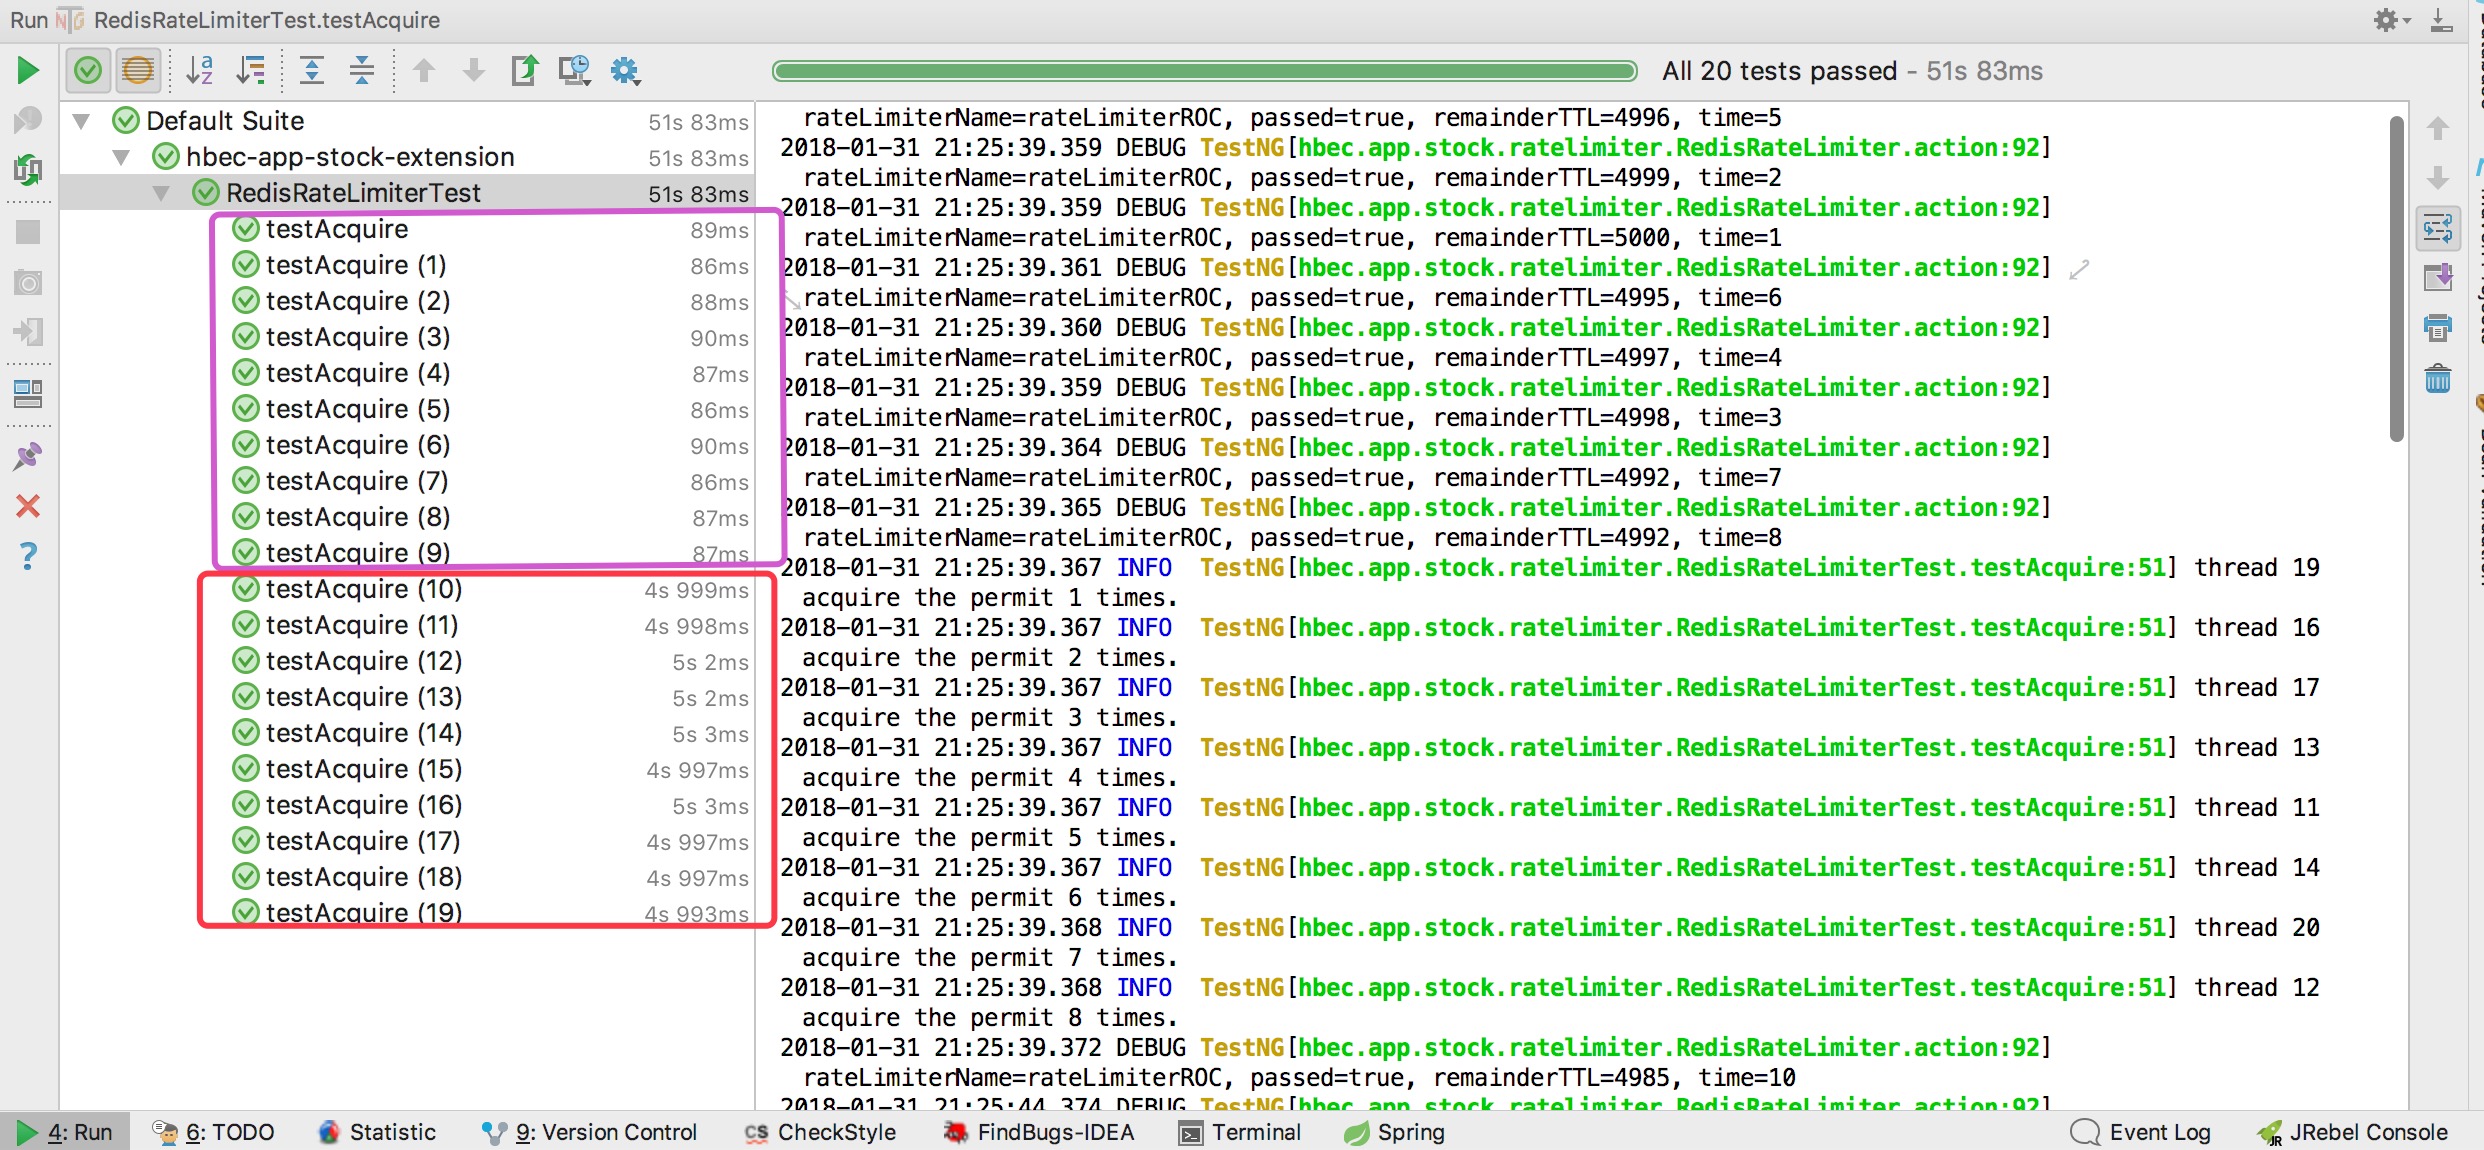Image resolution: width=2484 pixels, height=1150 pixels.
Task: Toggle Show Ignored tests filter
Action: point(138,70)
